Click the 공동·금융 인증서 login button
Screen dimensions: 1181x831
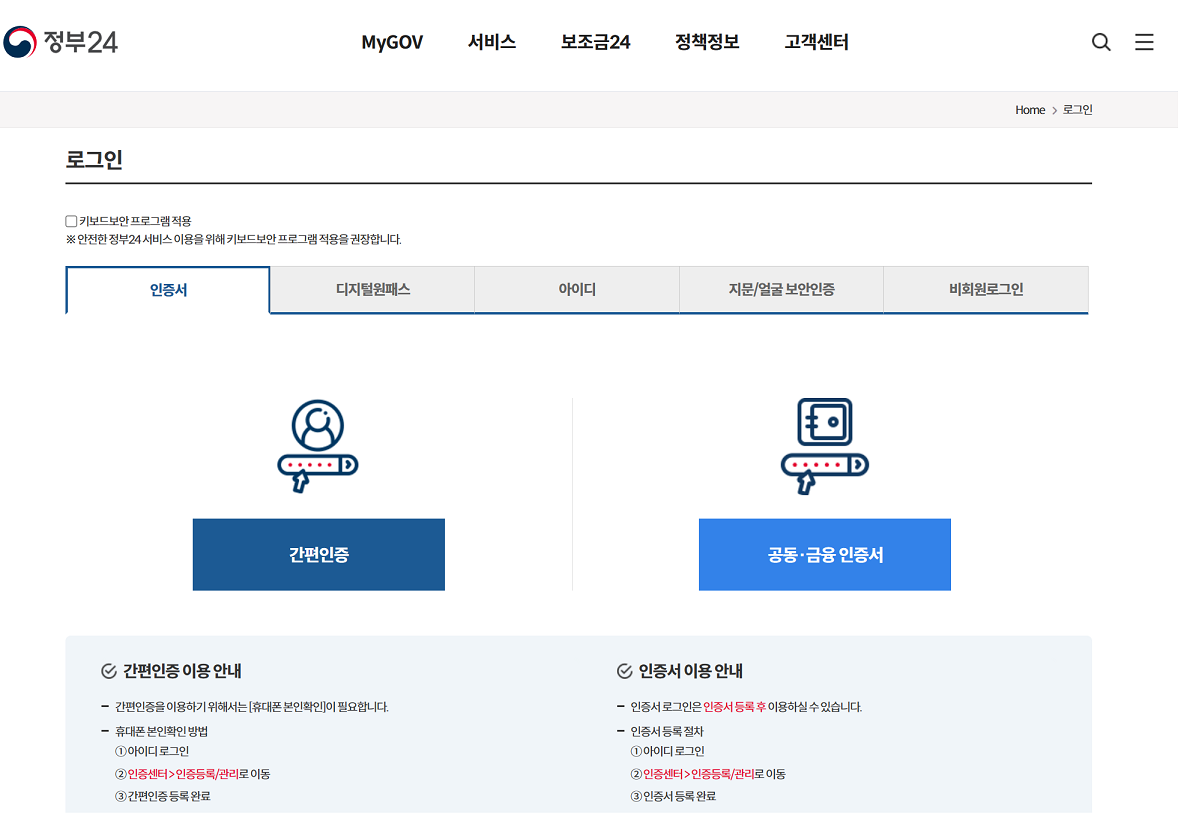(824, 554)
